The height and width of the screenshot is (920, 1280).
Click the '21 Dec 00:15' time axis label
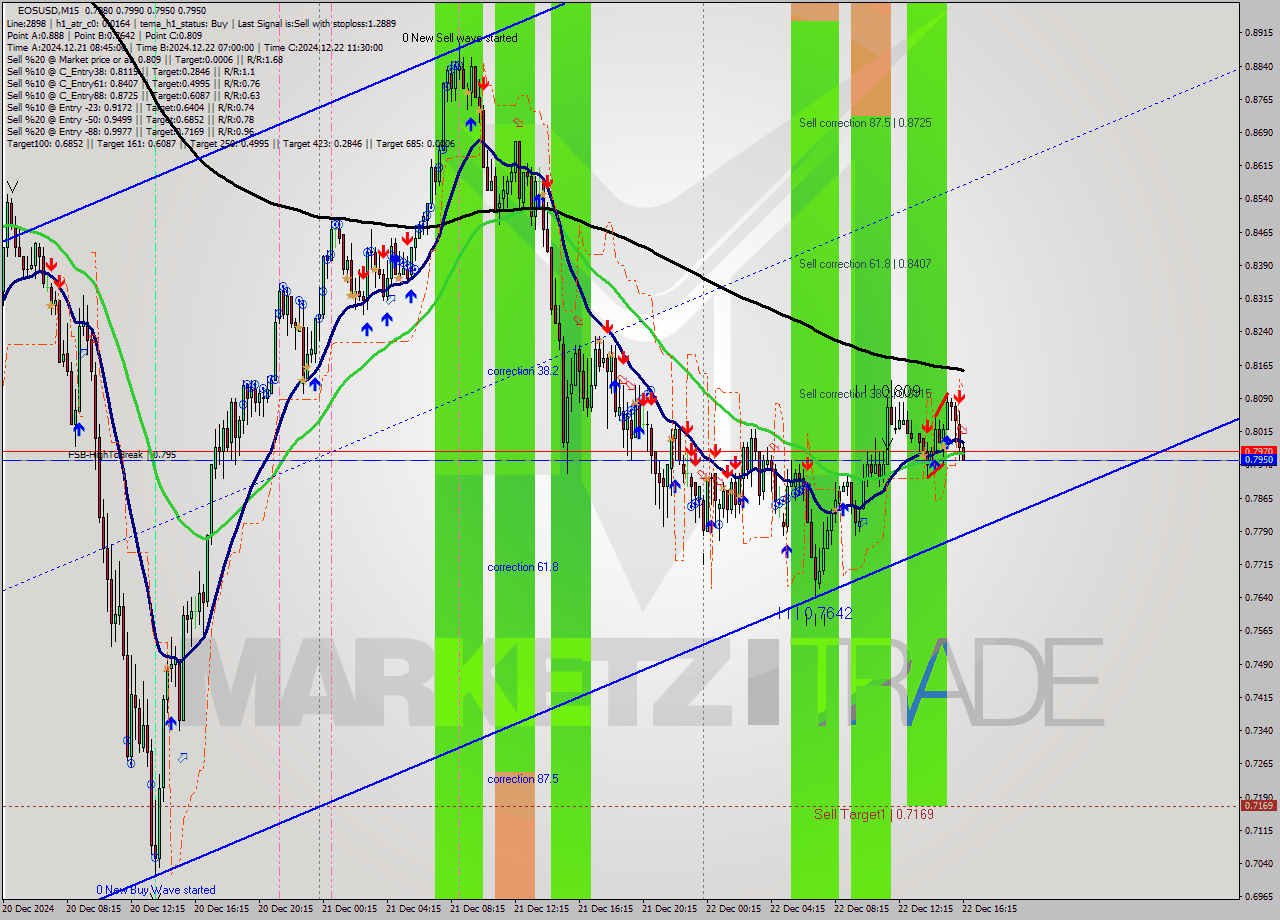click(x=351, y=910)
